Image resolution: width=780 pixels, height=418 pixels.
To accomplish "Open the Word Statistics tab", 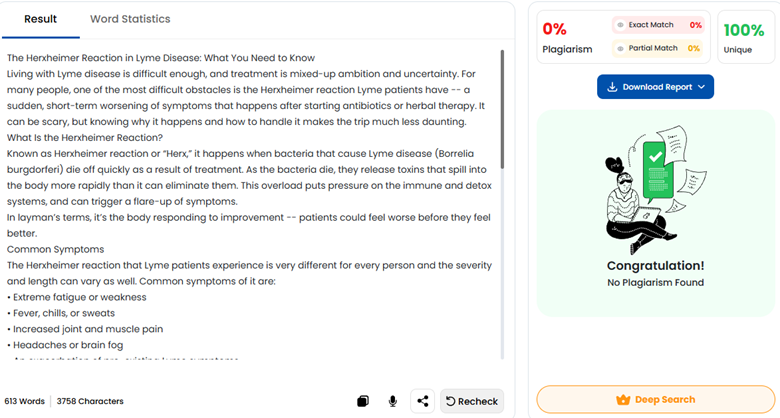I will [x=130, y=19].
